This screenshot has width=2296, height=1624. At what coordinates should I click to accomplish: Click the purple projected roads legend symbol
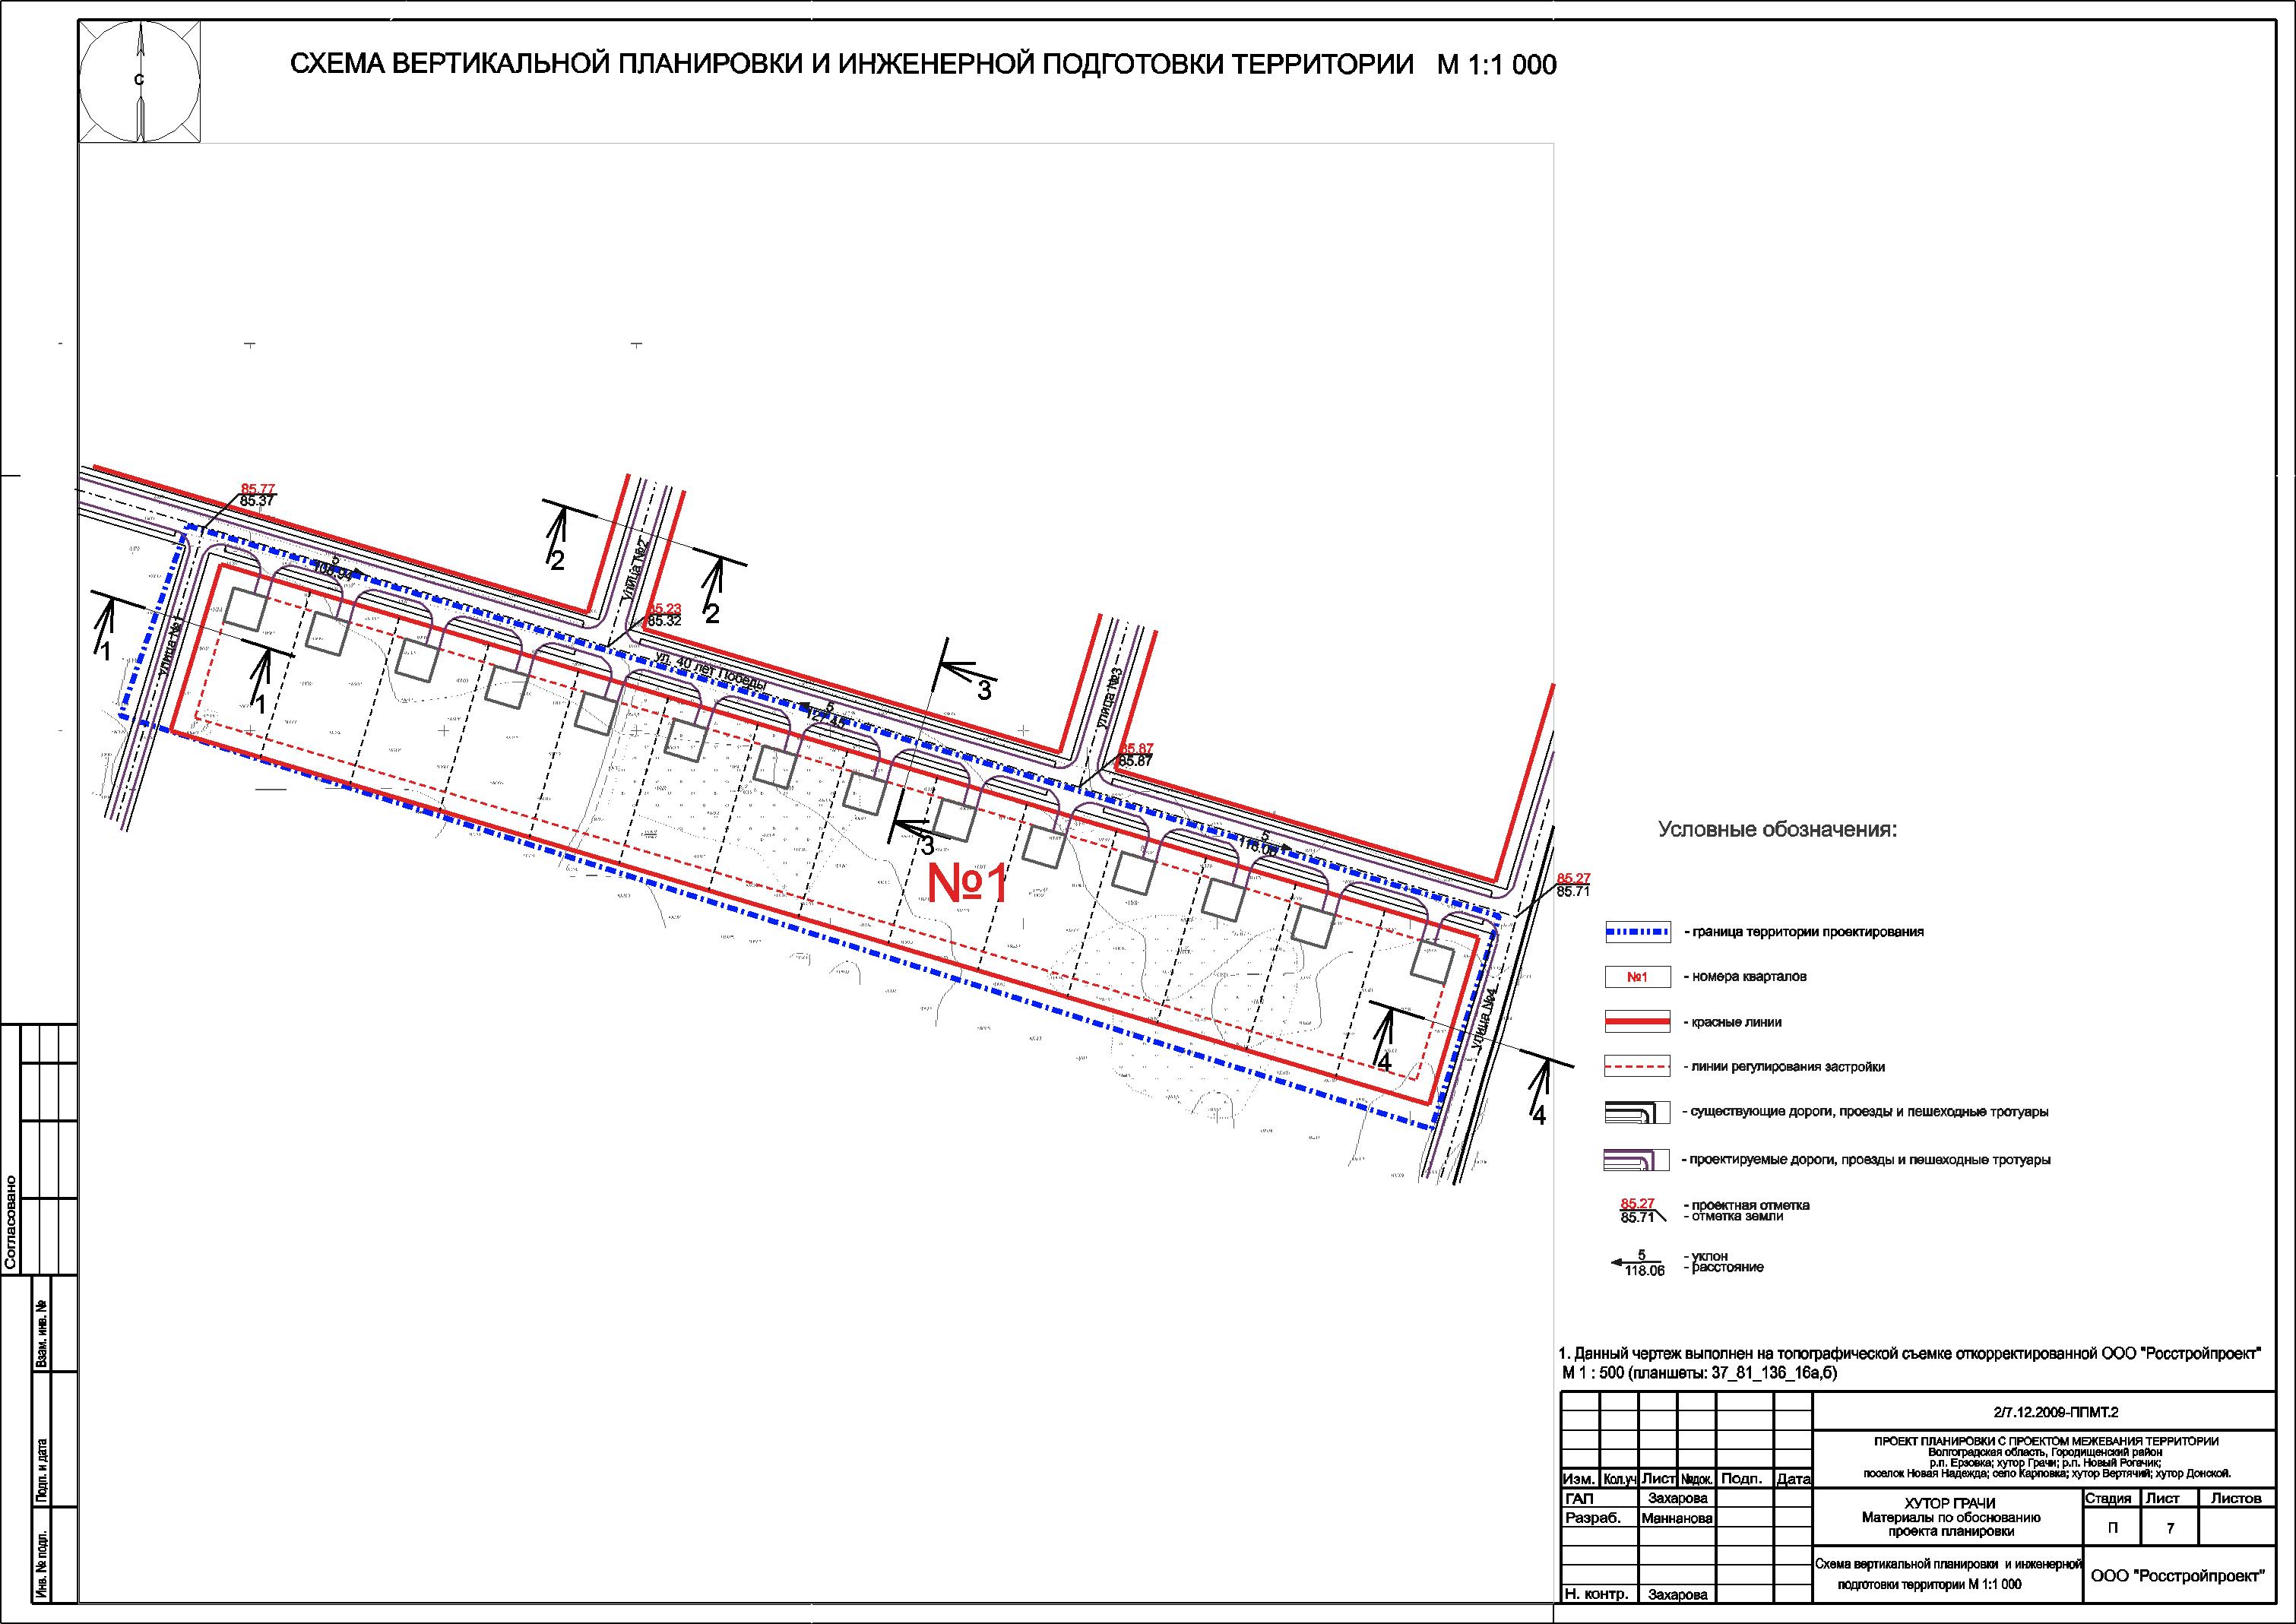1637,1160
